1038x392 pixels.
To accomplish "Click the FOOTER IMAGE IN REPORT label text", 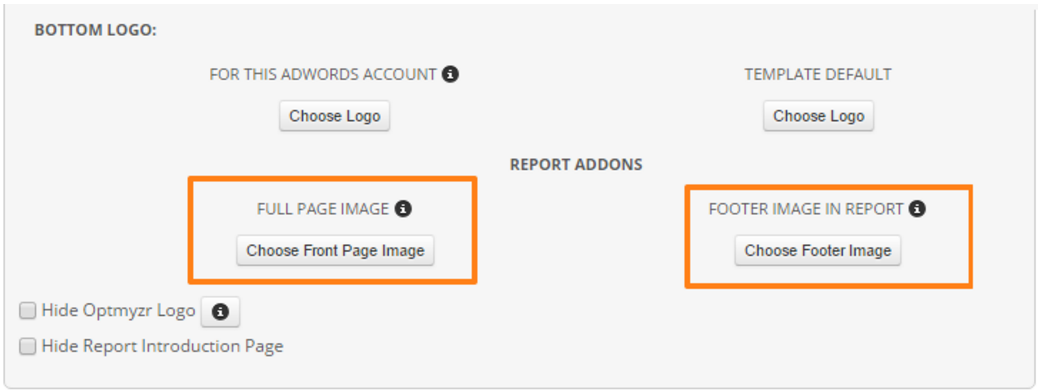I will 806,209.
